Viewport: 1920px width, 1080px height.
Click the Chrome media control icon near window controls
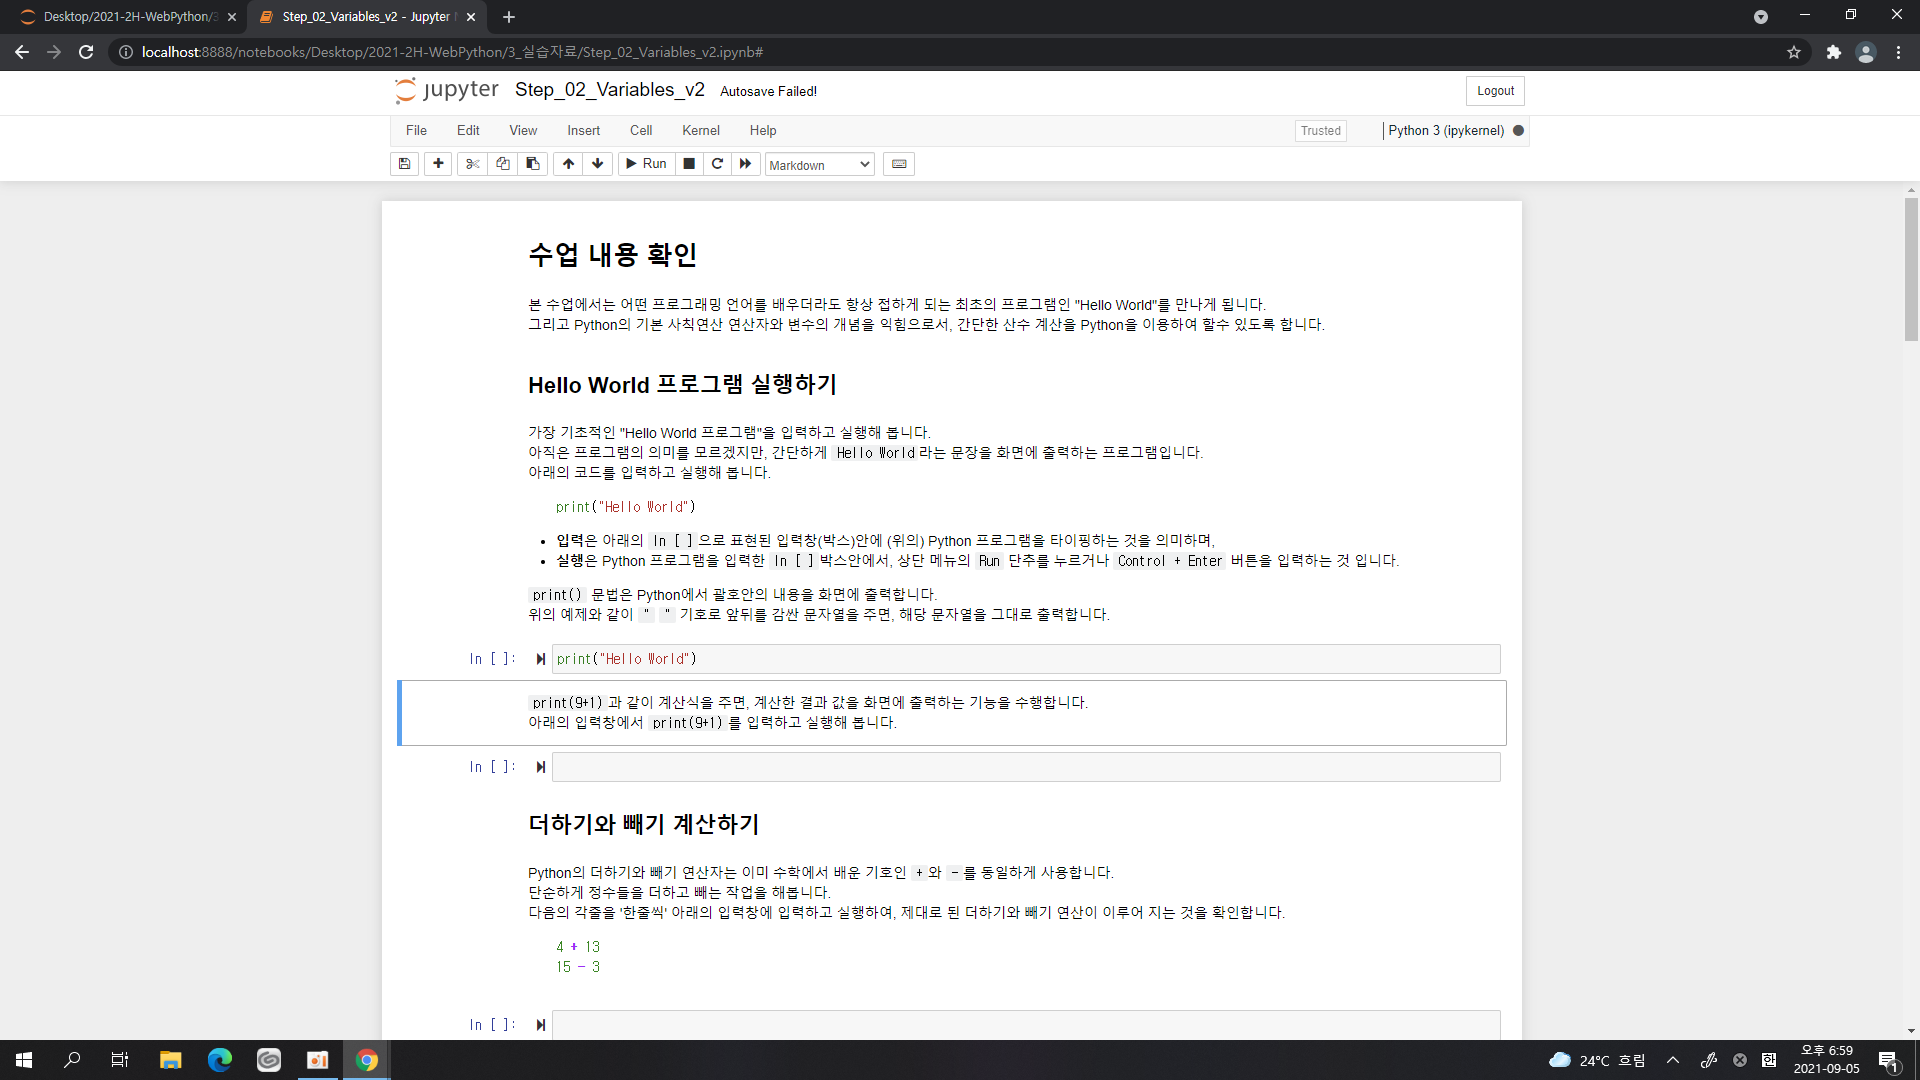[x=1761, y=17]
